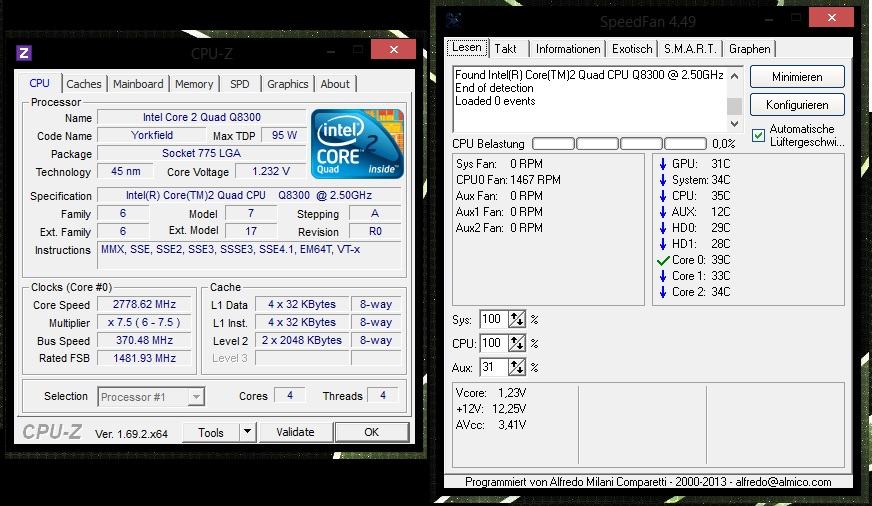872x506 pixels.
Task: Click the Level 2 cache 2 x 2048 KBytes
Action: pyautogui.click(x=302, y=340)
